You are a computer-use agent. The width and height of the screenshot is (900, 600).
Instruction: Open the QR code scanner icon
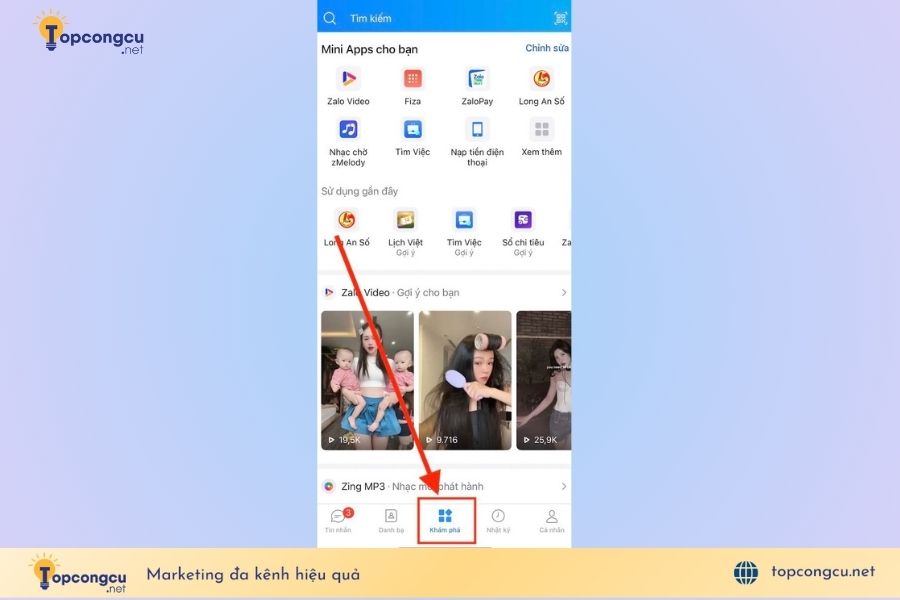click(561, 18)
